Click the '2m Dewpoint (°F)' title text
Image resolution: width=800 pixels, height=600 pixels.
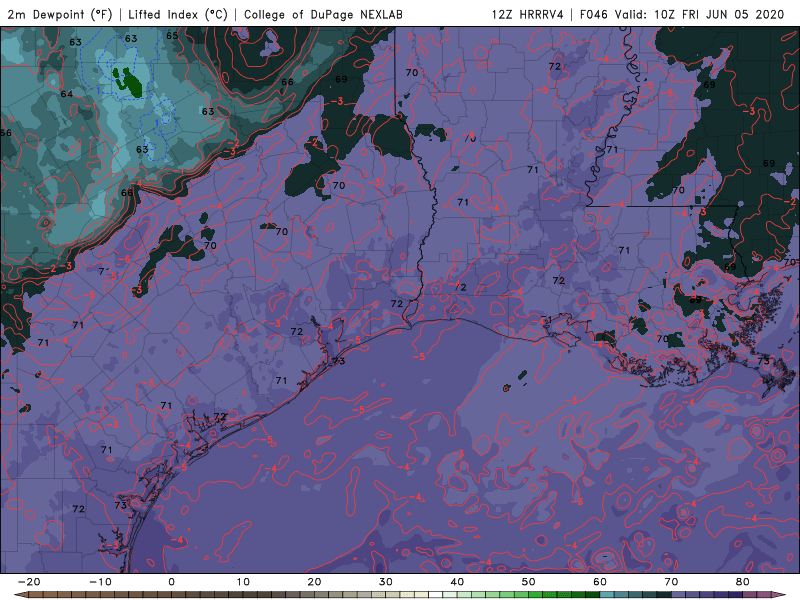[60, 15]
